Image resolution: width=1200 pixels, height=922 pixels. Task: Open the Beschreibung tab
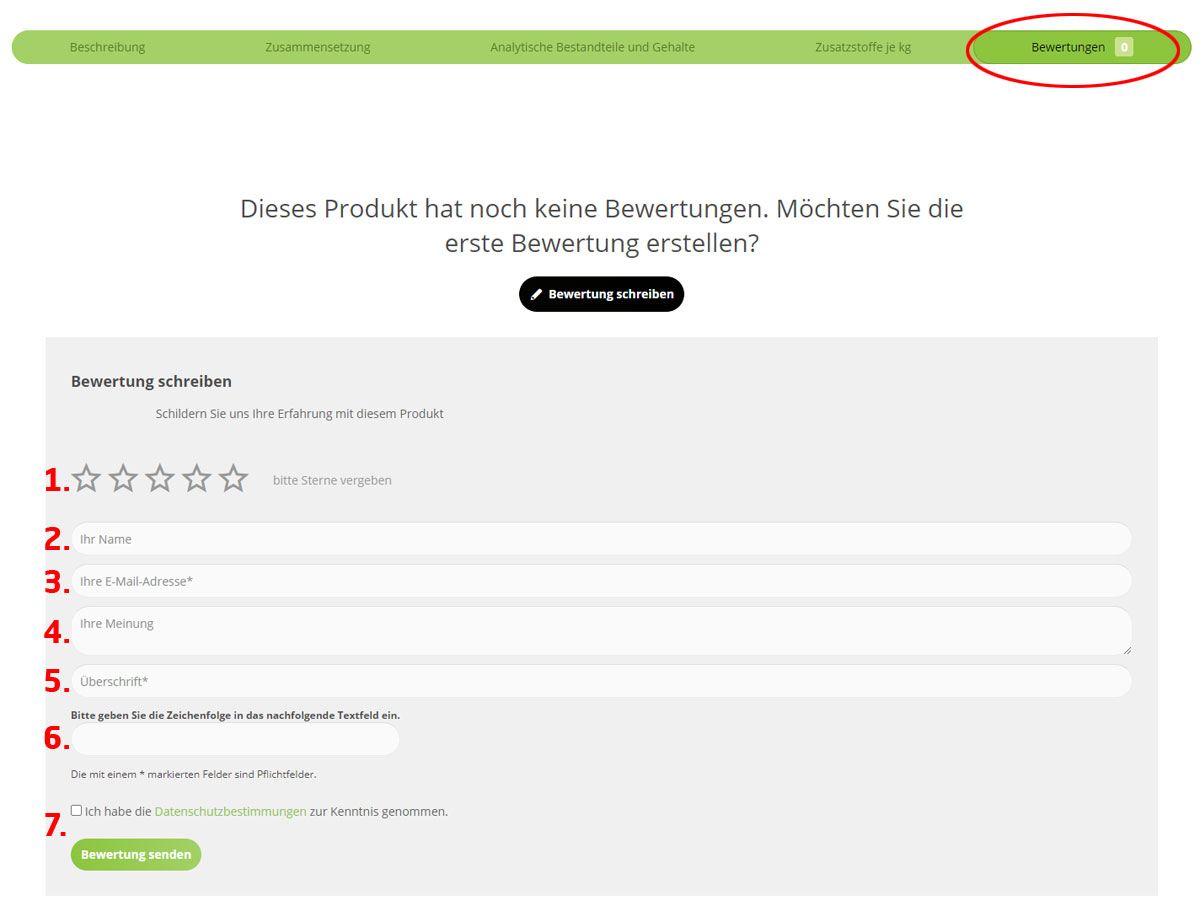point(107,47)
